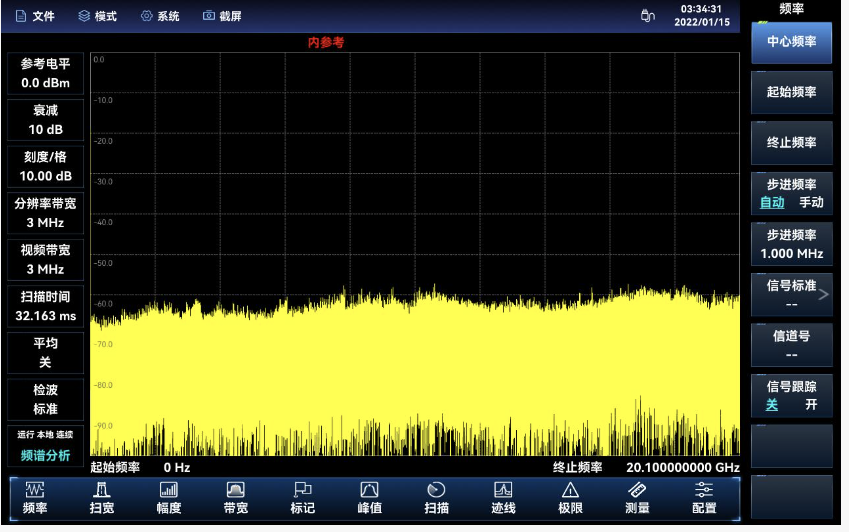
Task: Click the USB connection status icon
Action: point(648,16)
